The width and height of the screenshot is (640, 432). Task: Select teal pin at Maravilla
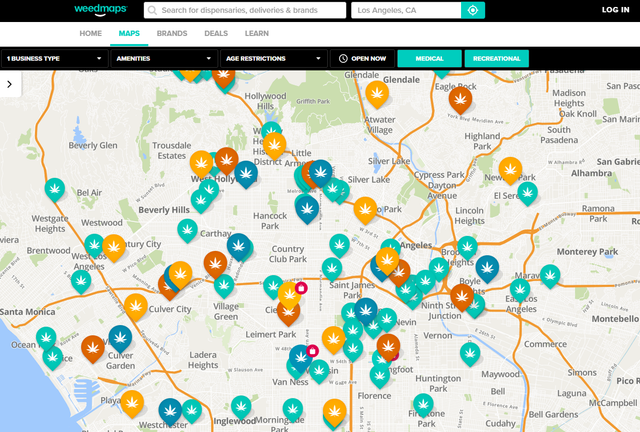[x=550, y=275]
